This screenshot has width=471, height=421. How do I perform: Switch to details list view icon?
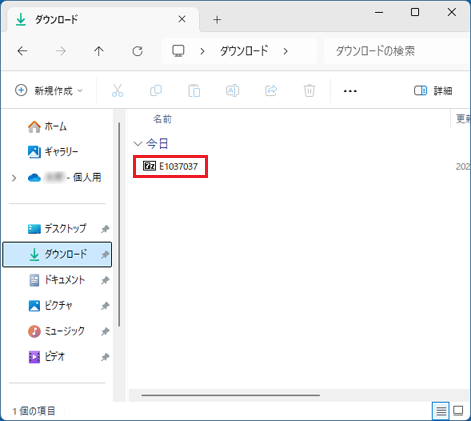coord(440,411)
